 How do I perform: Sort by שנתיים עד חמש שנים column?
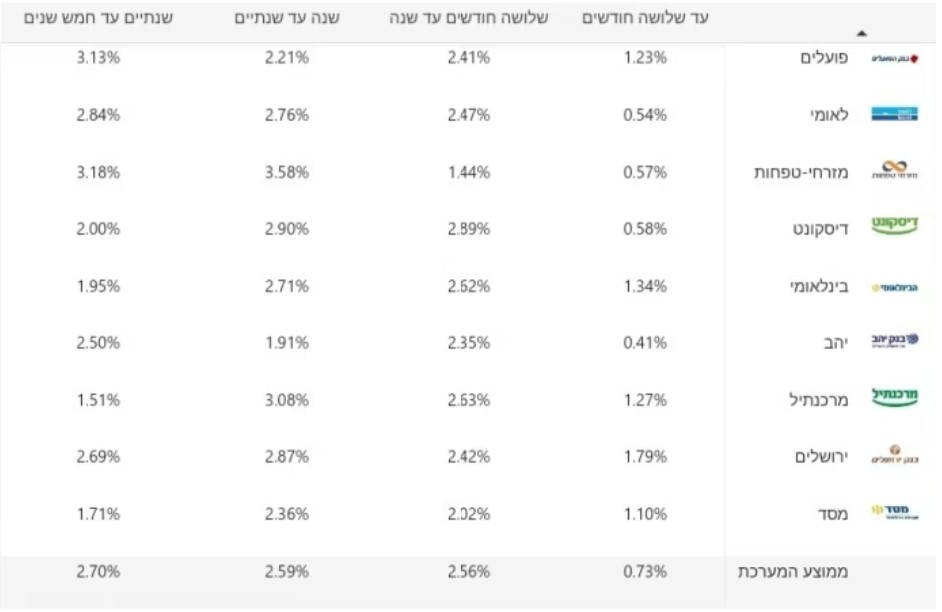pyautogui.click(x=98, y=19)
